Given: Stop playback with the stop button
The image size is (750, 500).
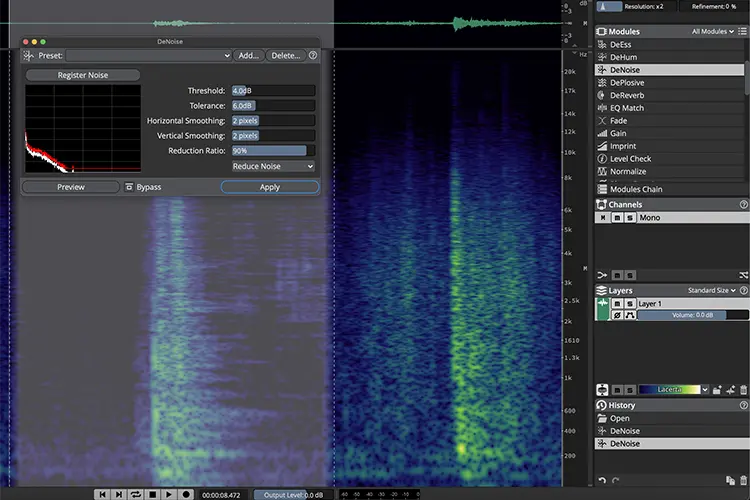Looking at the screenshot, I should pyautogui.click(x=153, y=494).
